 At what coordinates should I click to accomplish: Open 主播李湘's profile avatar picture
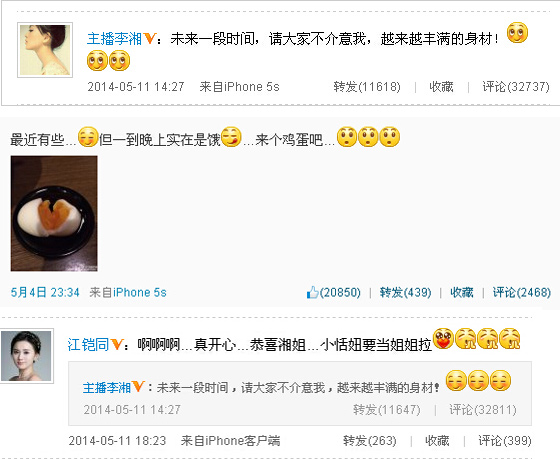pos(45,50)
